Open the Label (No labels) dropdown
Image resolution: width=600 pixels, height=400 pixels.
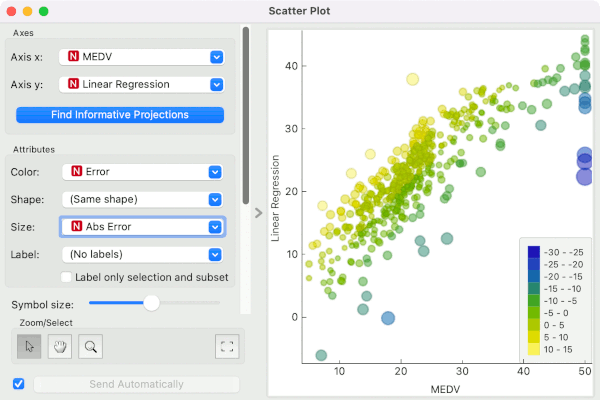[142, 255]
